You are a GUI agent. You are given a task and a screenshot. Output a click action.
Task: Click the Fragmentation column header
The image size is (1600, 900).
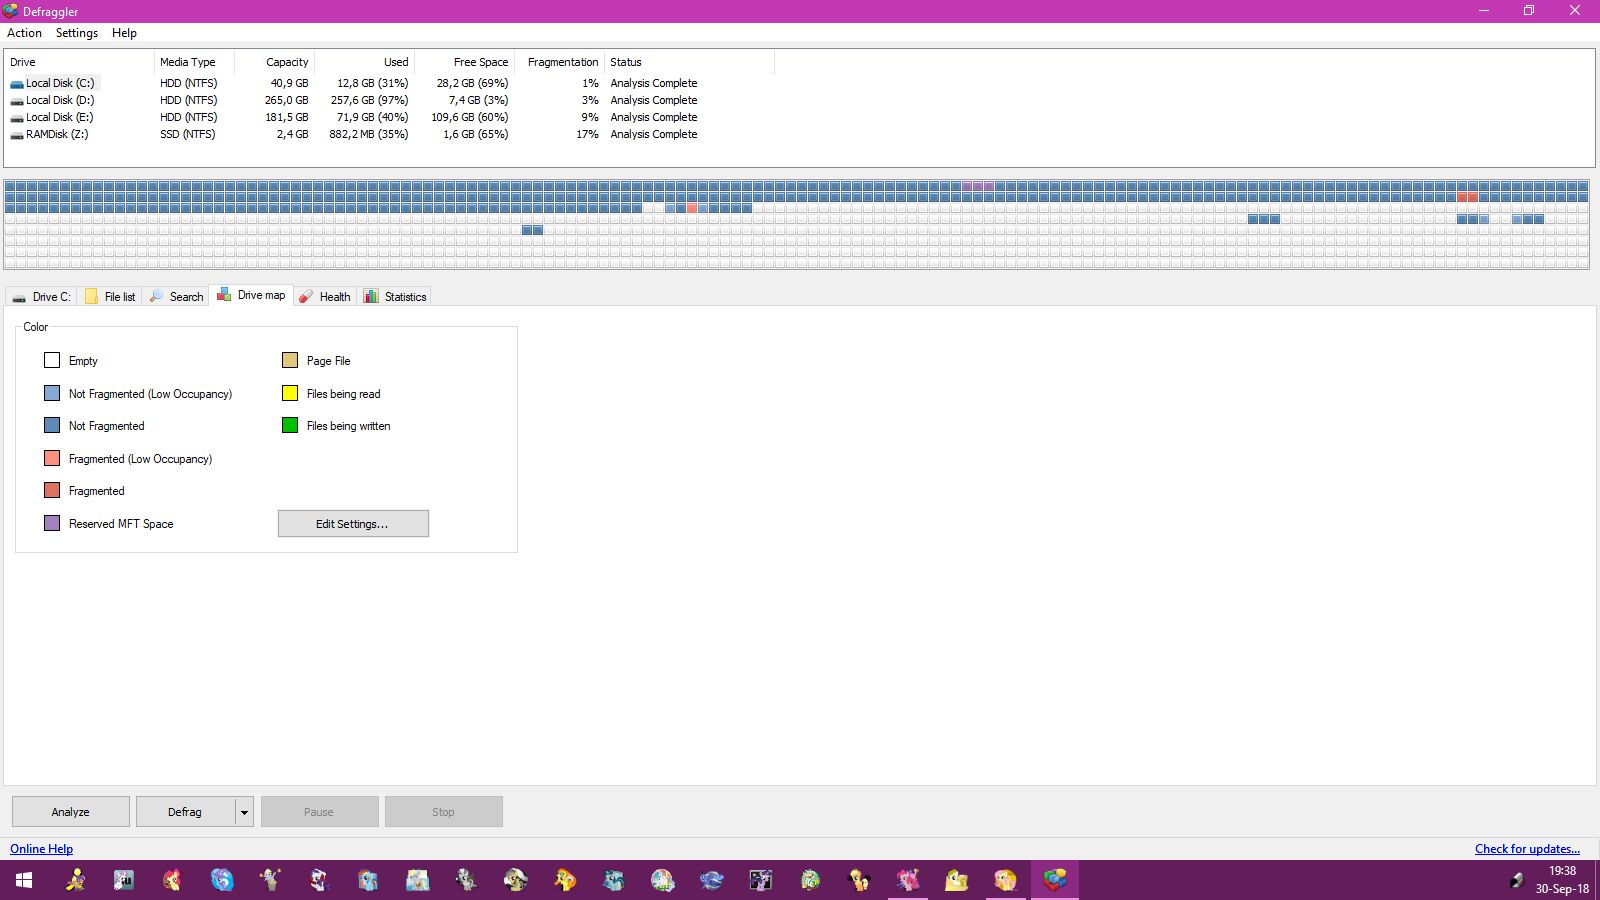click(x=559, y=62)
